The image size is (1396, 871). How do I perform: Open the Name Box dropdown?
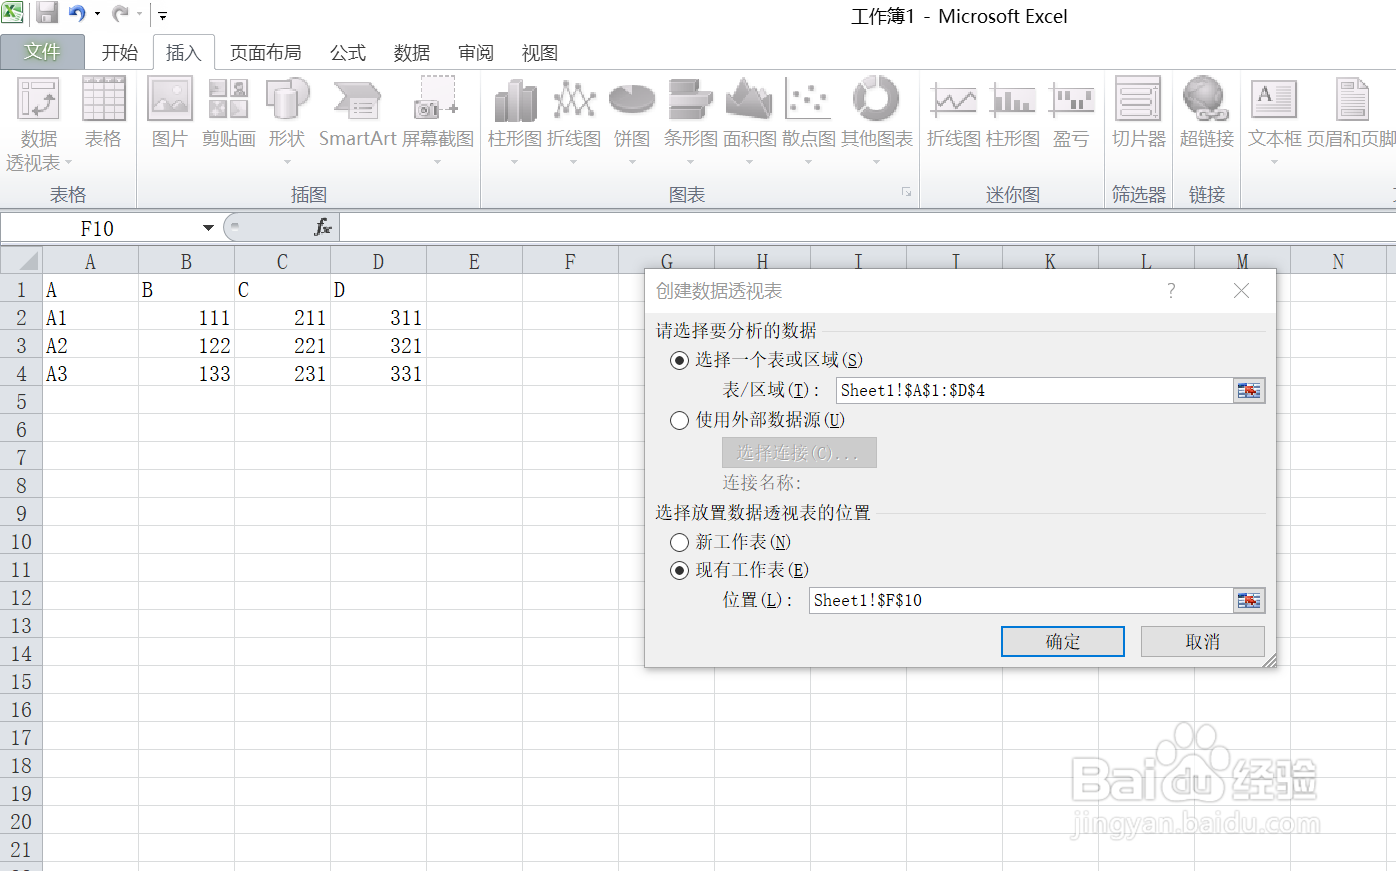(208, 227)
